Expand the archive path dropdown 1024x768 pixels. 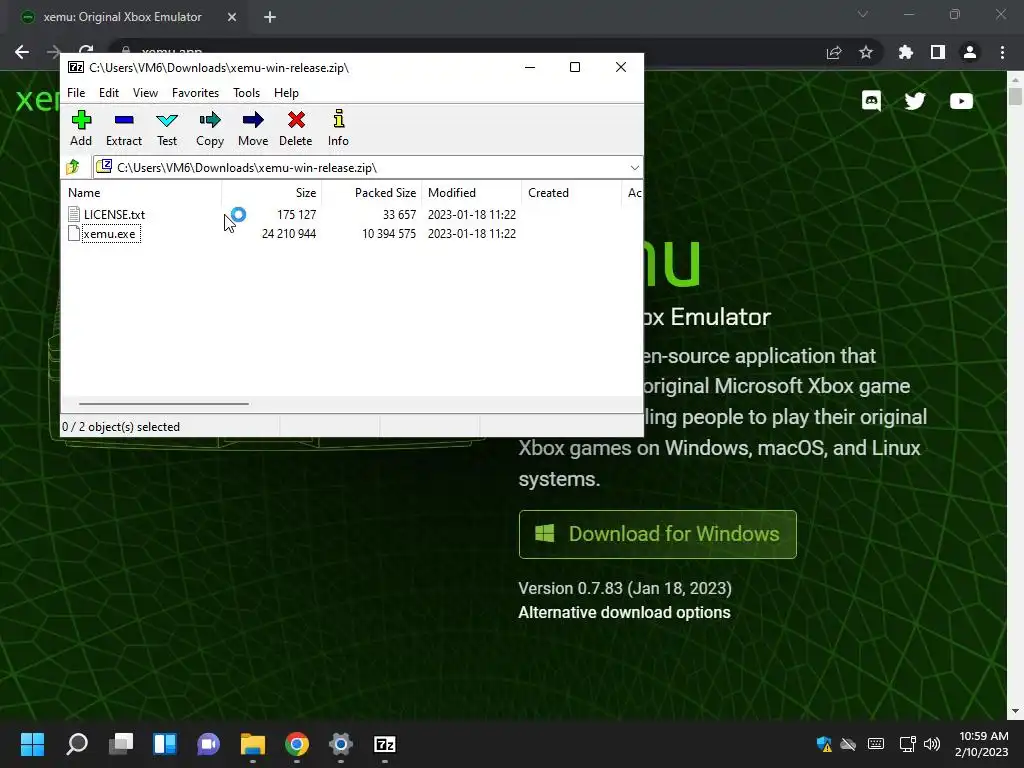(634, 168)
